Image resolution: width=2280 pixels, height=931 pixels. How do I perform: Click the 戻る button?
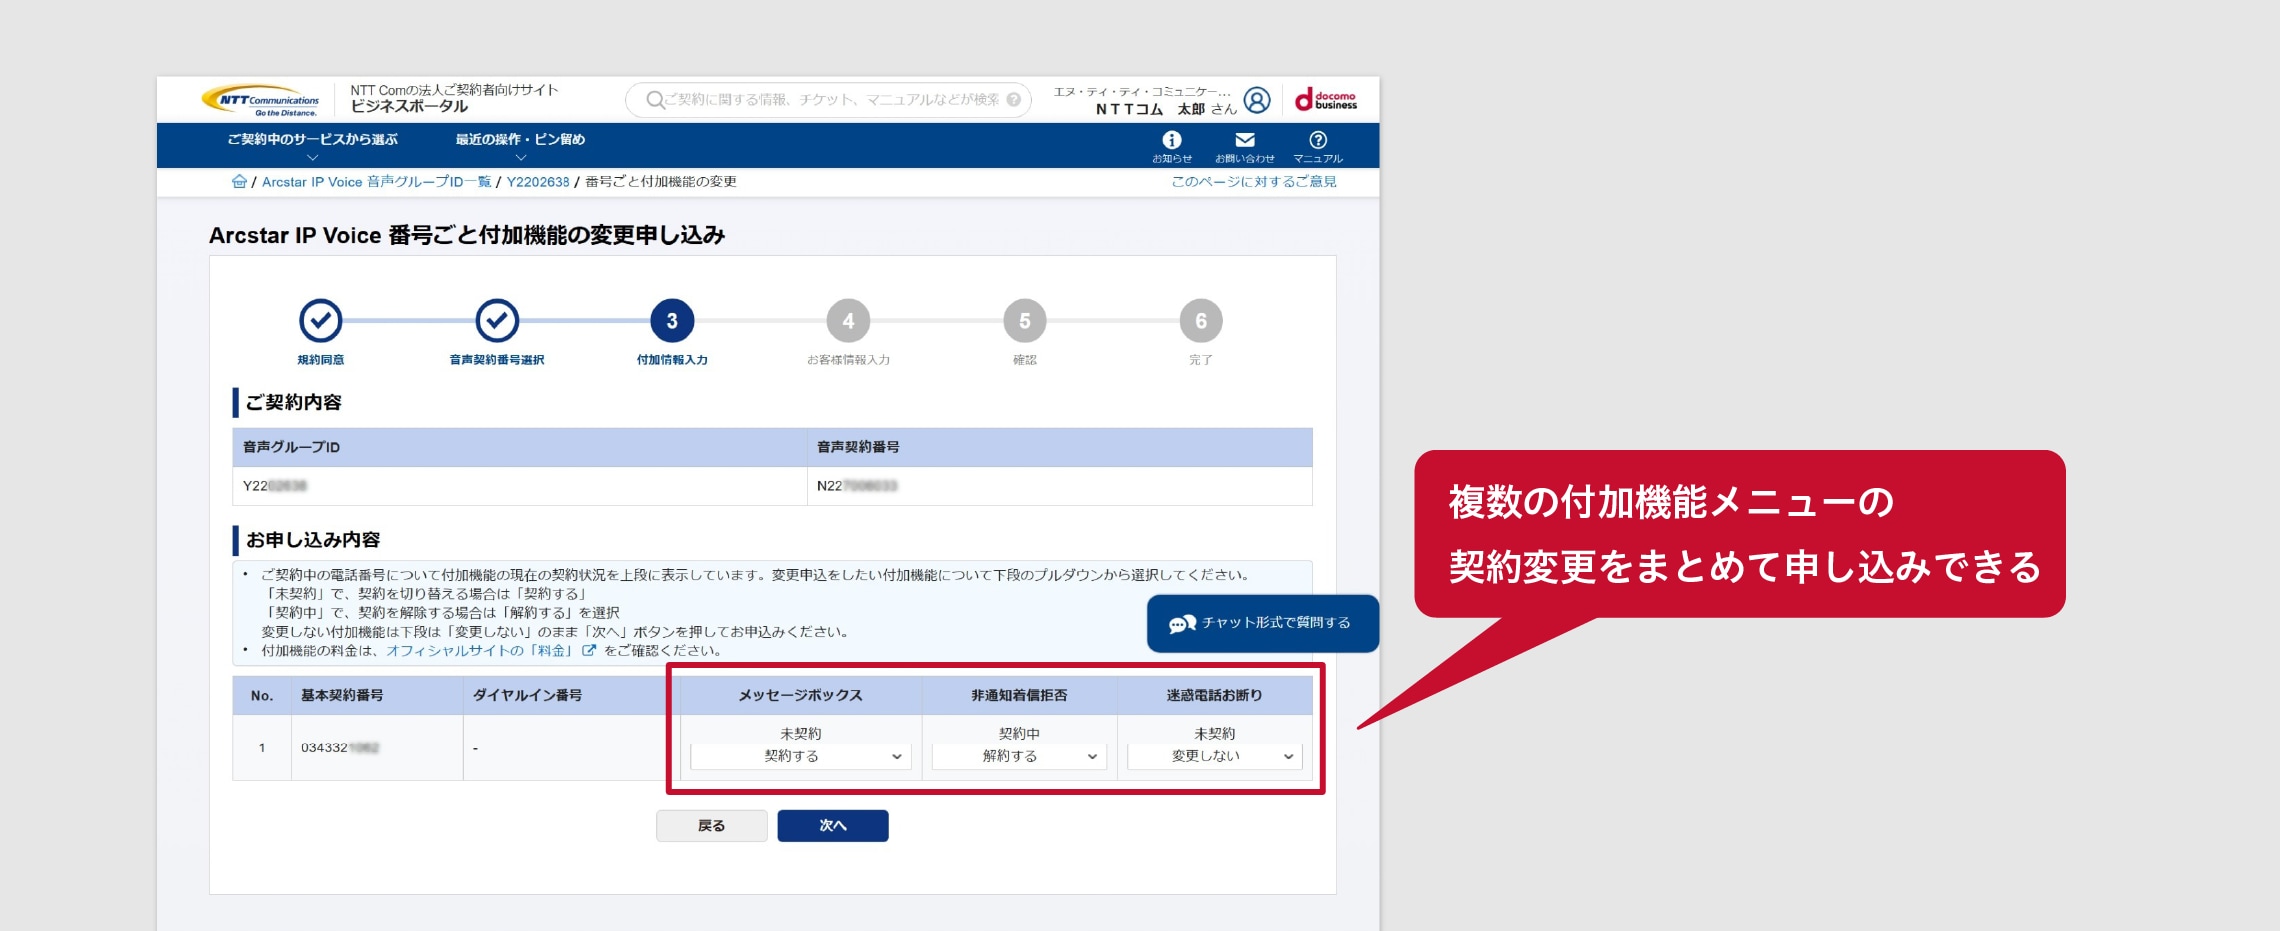coord(711,826)
